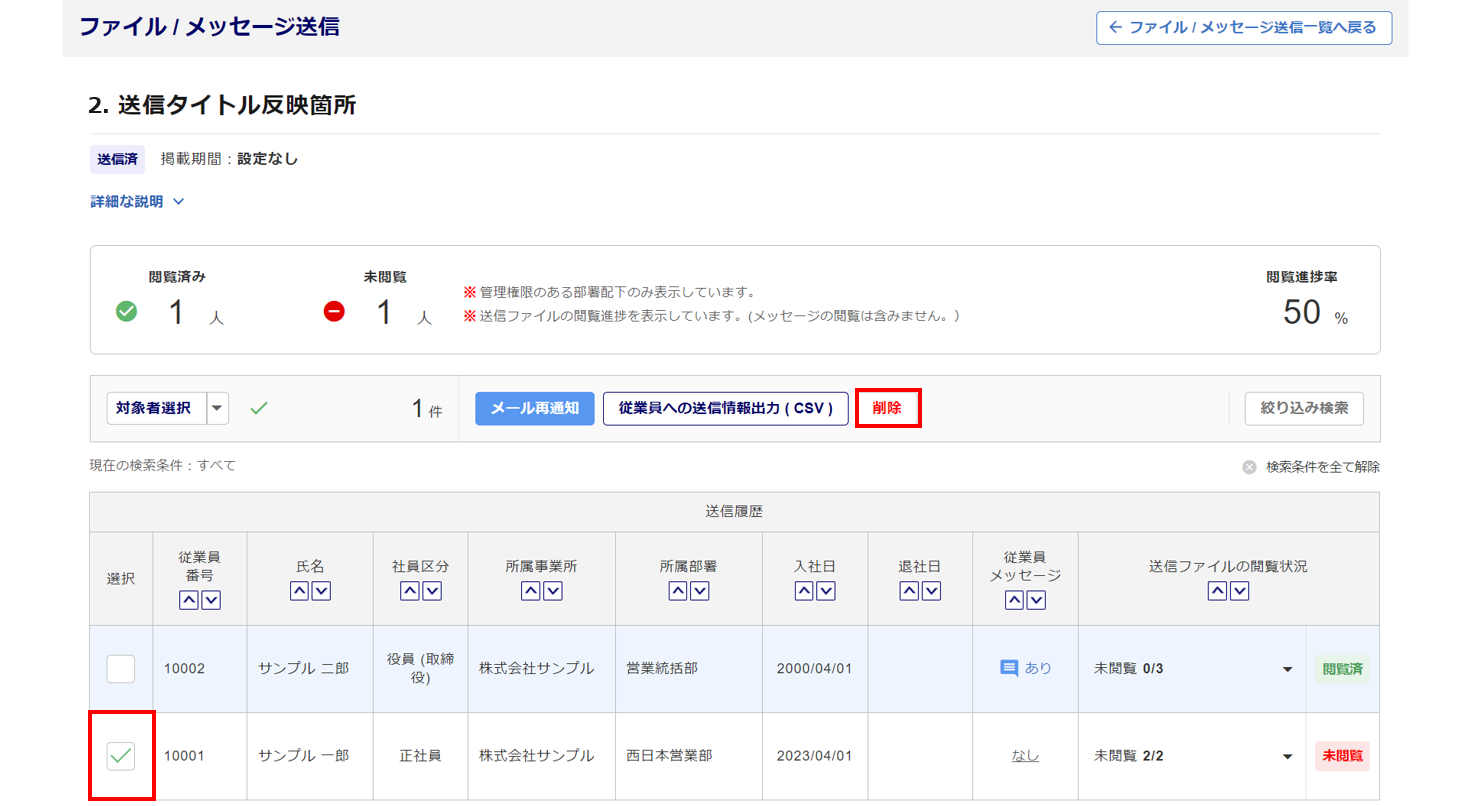Screen dimensions: 1473x806
Task: Open the 対象者選択 dropdown arrow
Action: (218, 408)
